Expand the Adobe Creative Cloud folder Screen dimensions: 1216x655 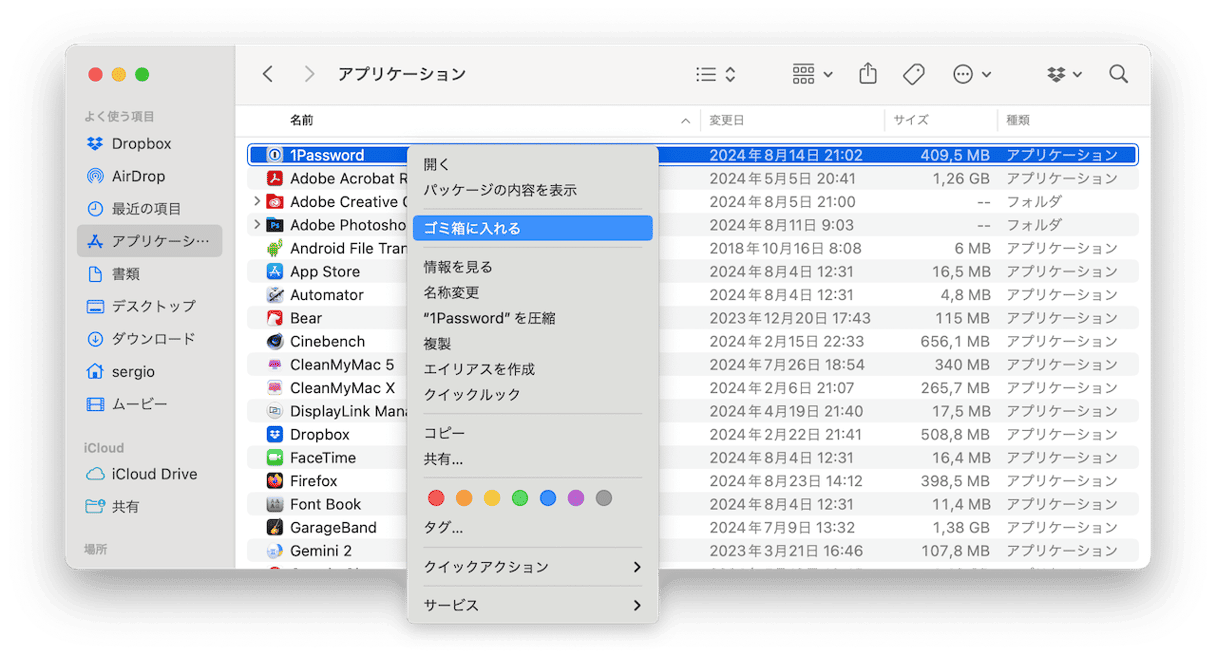257,202
